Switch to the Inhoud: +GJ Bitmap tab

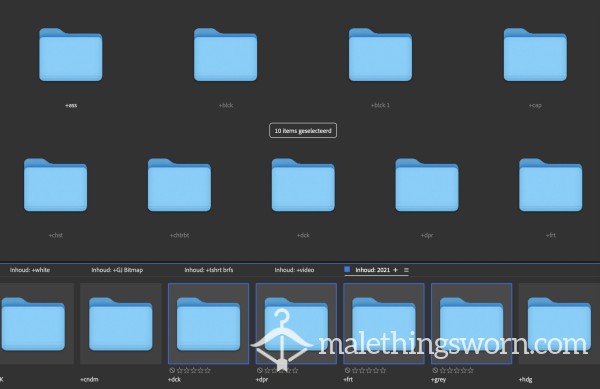(x=117, y=270)
